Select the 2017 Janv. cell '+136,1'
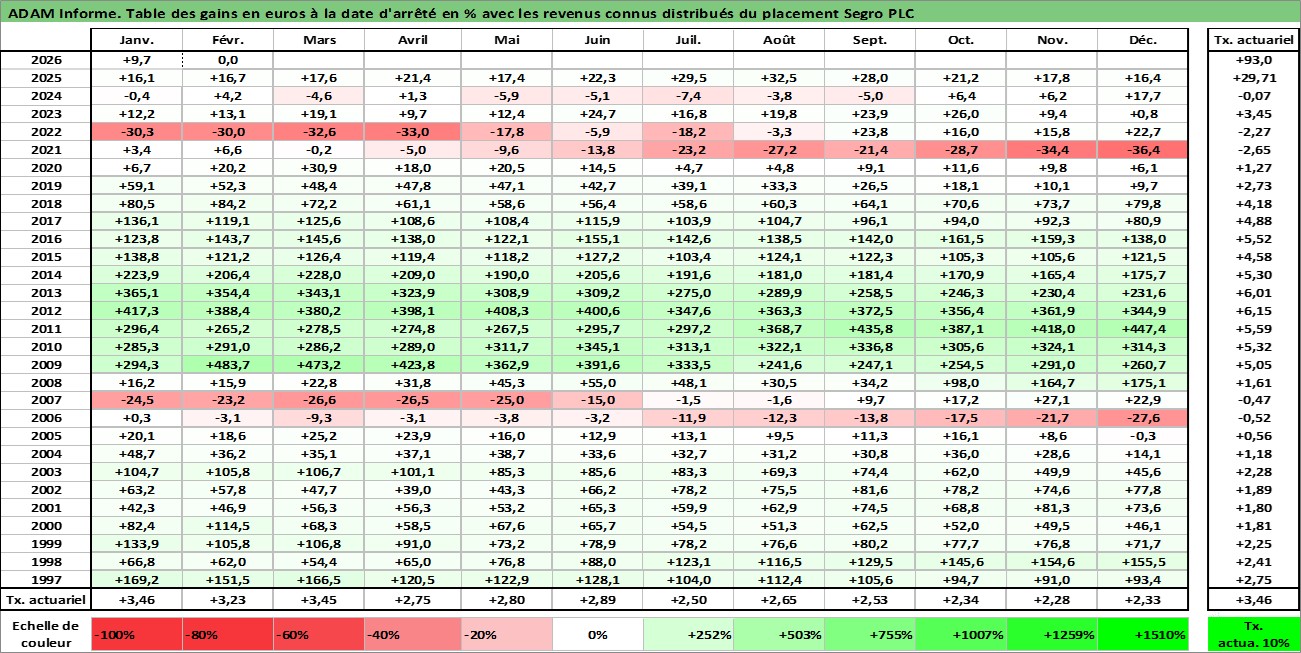This screenshot has height=653, width=1301. point(136,221)
